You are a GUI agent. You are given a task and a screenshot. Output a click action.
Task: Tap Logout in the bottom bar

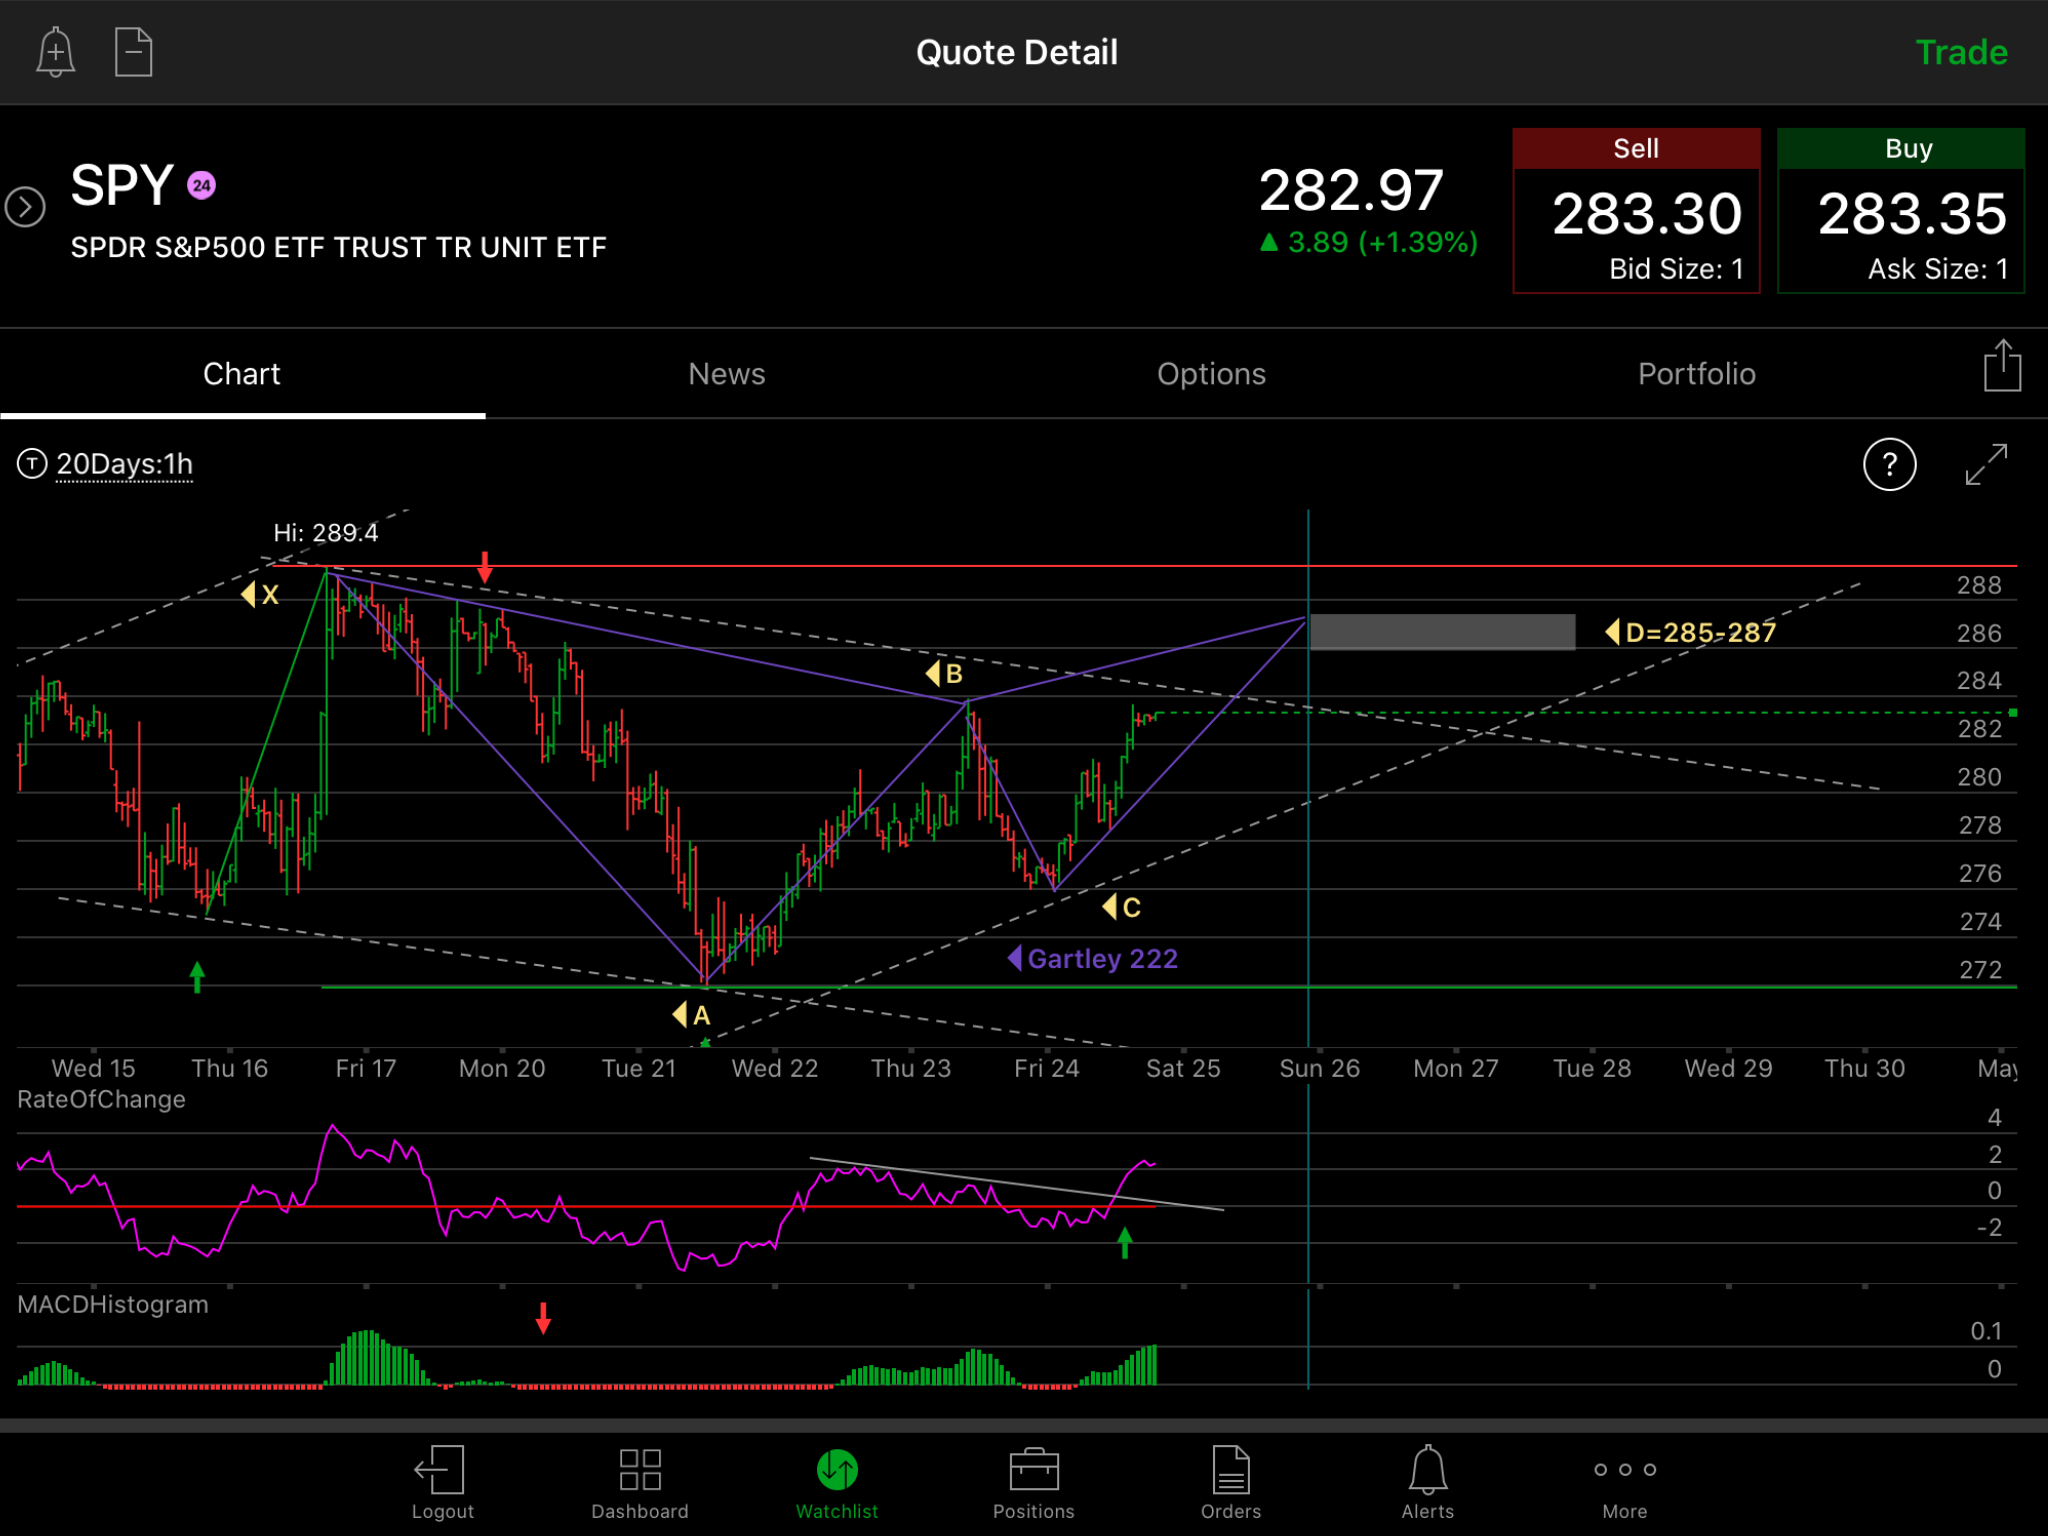(x=442, y=1483)
